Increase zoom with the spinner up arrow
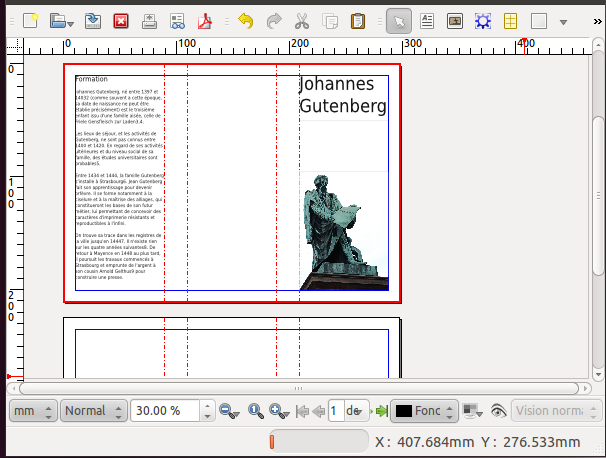Screen dimensions: 606x458 pyautogui.click(x=208, y=406)
